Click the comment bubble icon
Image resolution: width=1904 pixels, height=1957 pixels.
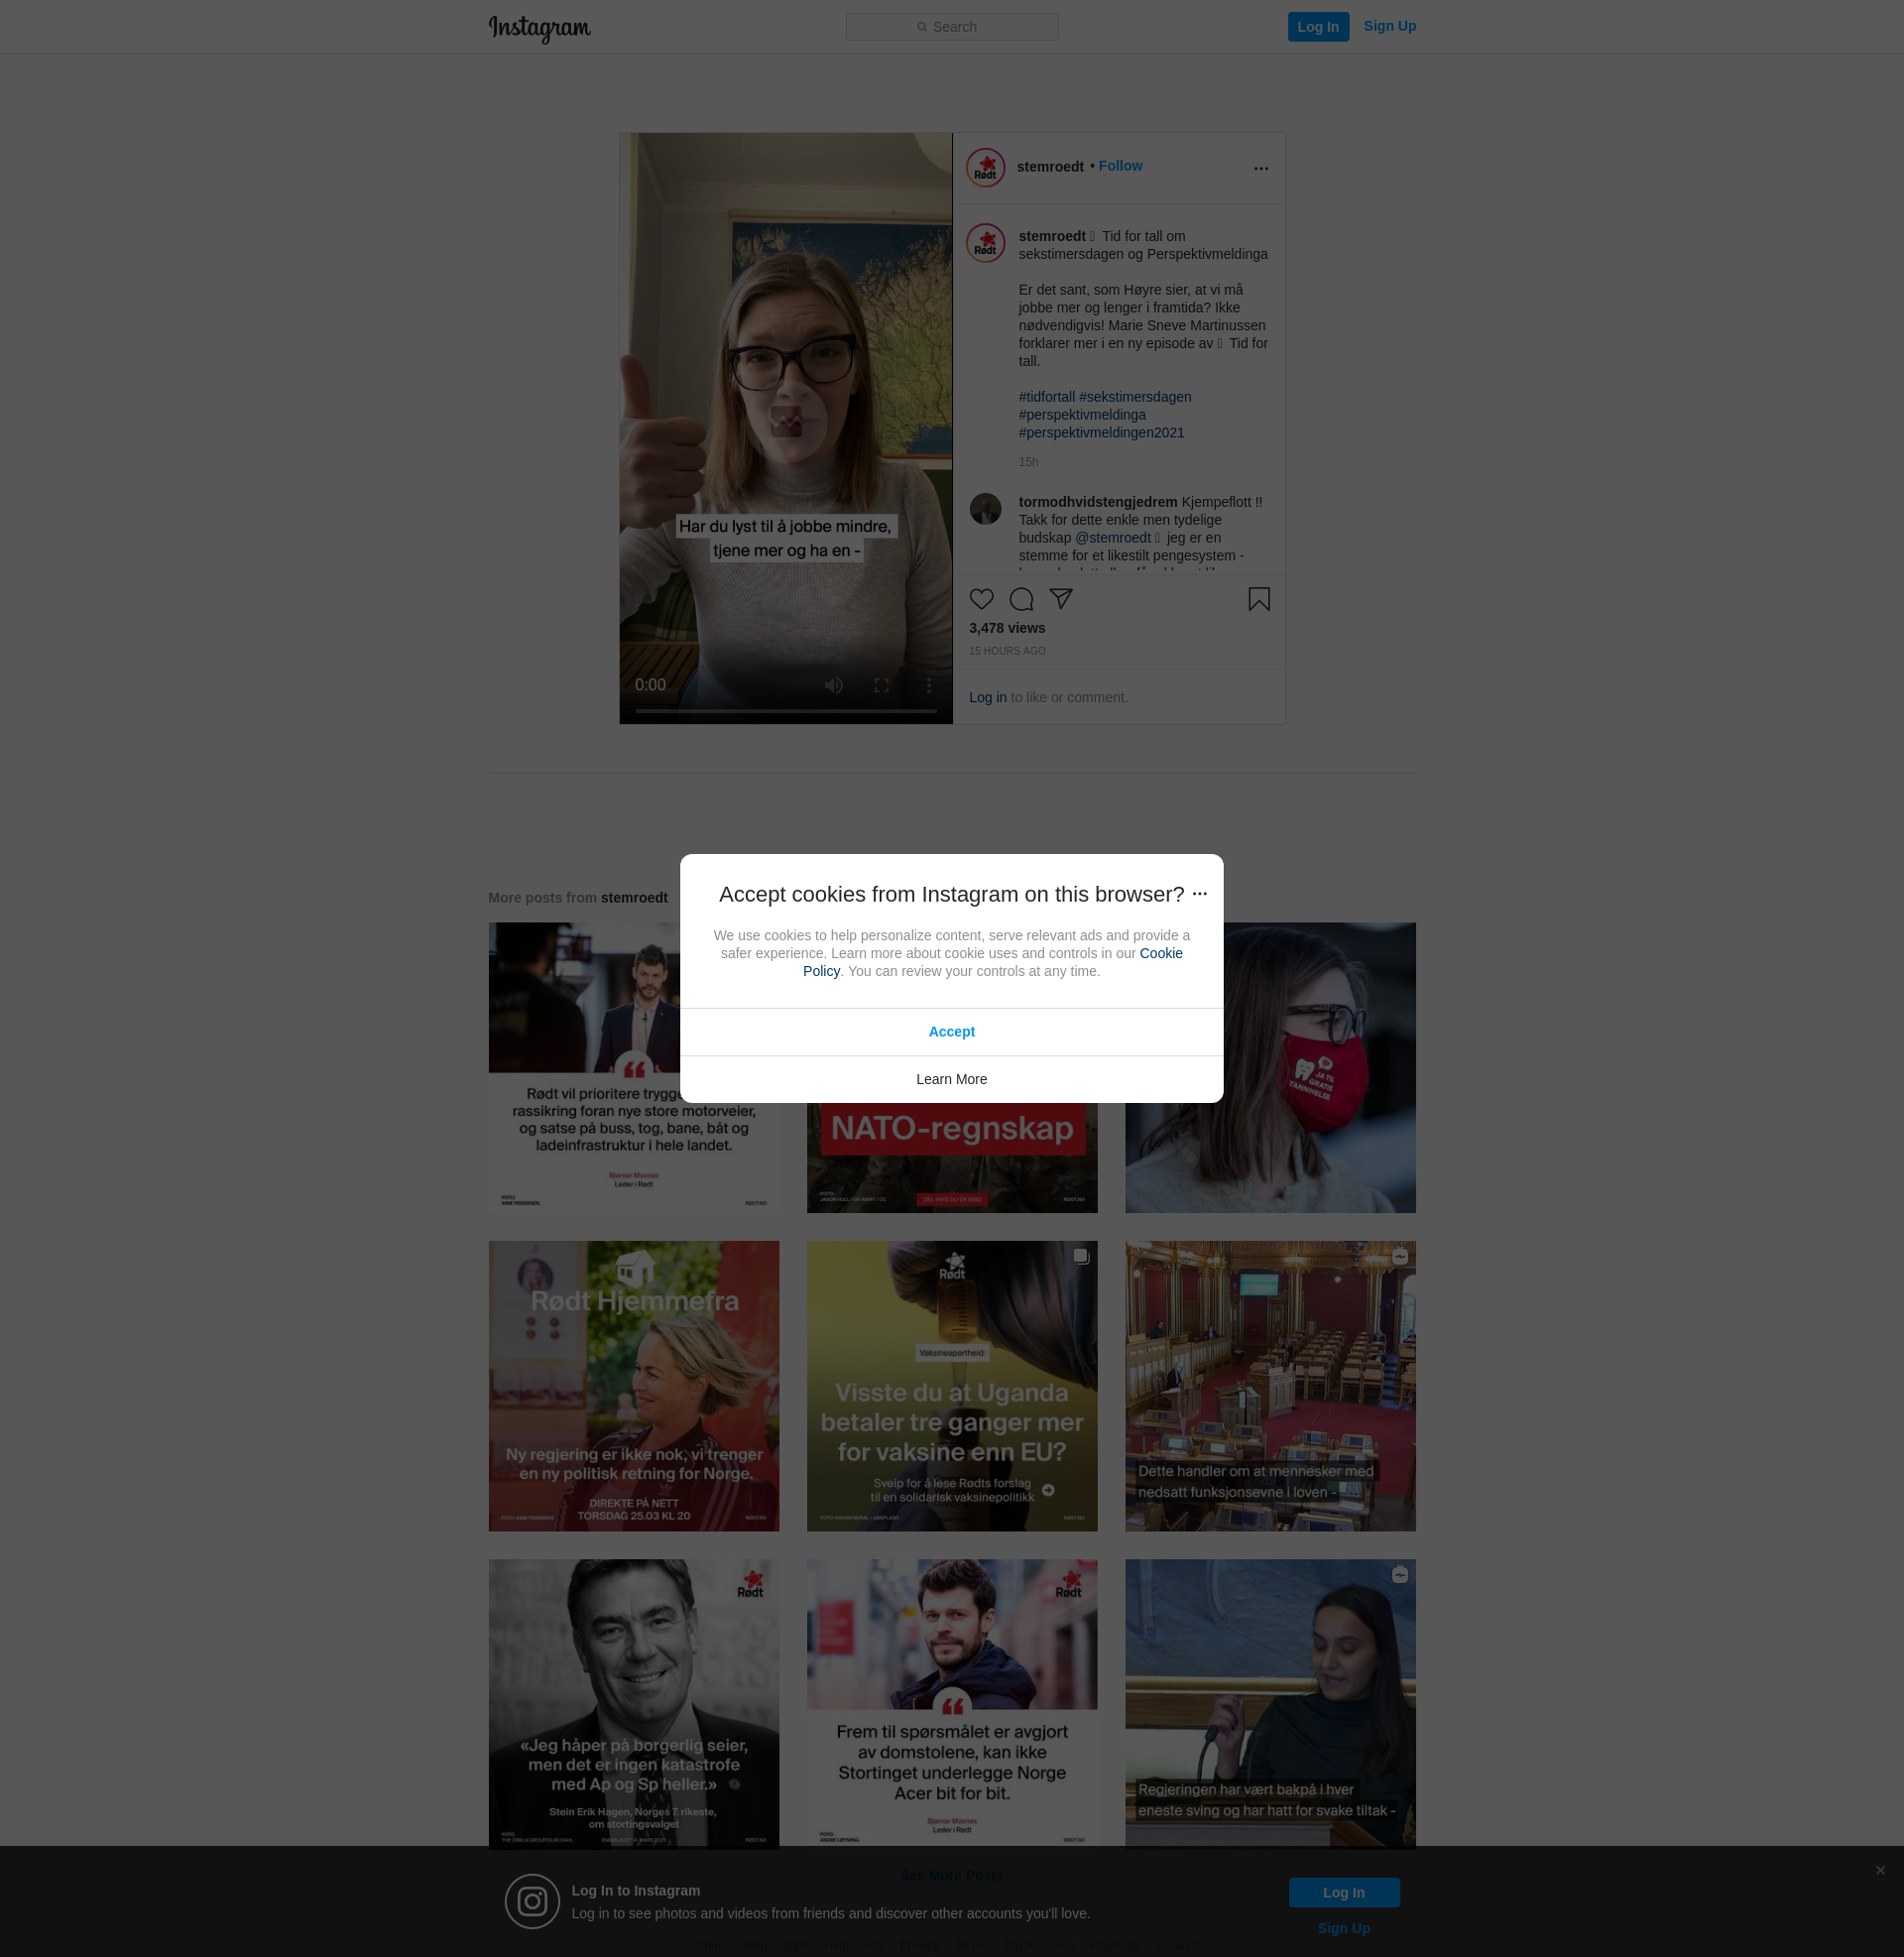pyautogui.click(x=1021, y=599)
